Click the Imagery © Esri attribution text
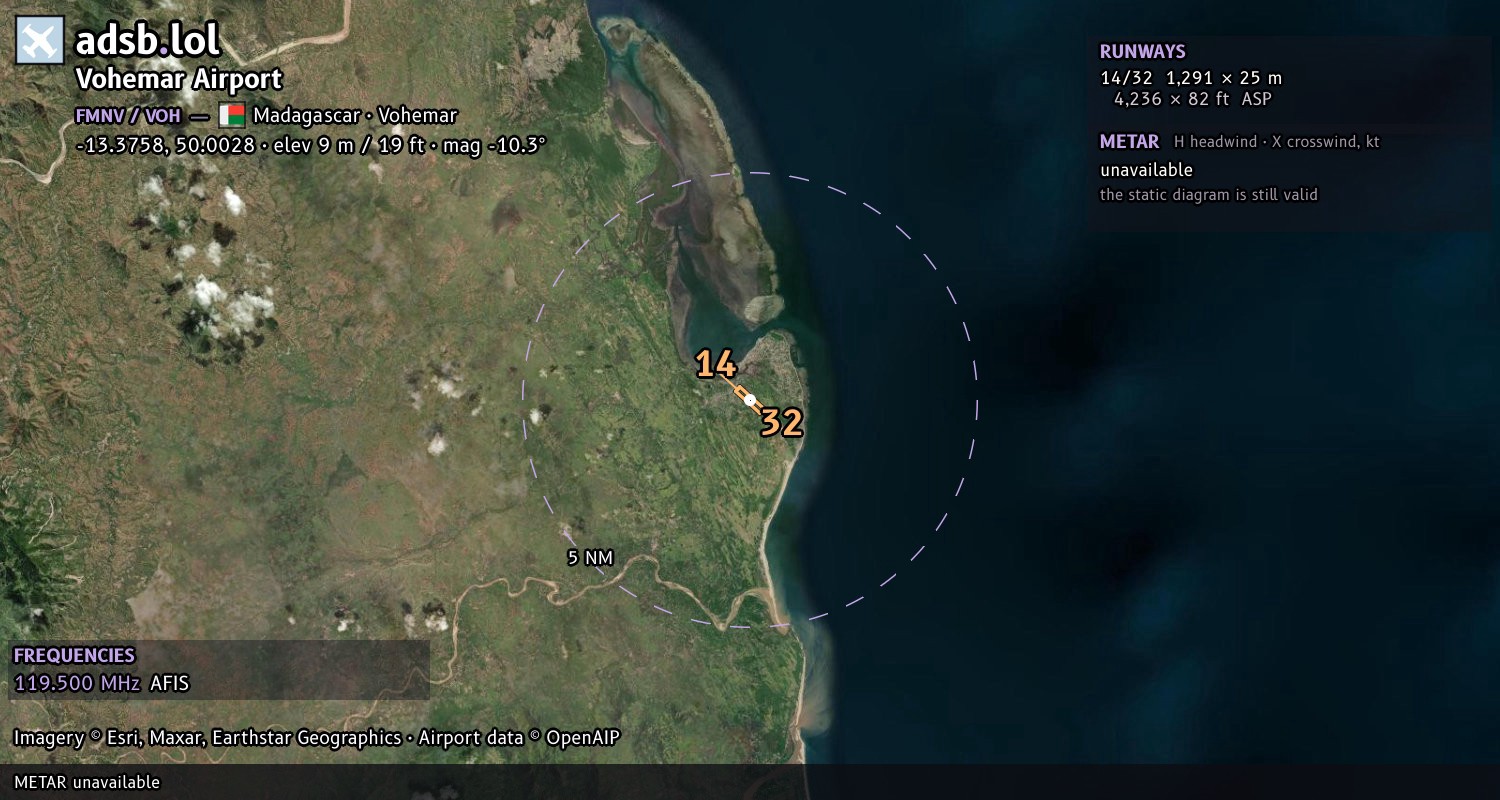Image resolution: width=1500 pixels, height=800 pixels. tap(207, 738)
